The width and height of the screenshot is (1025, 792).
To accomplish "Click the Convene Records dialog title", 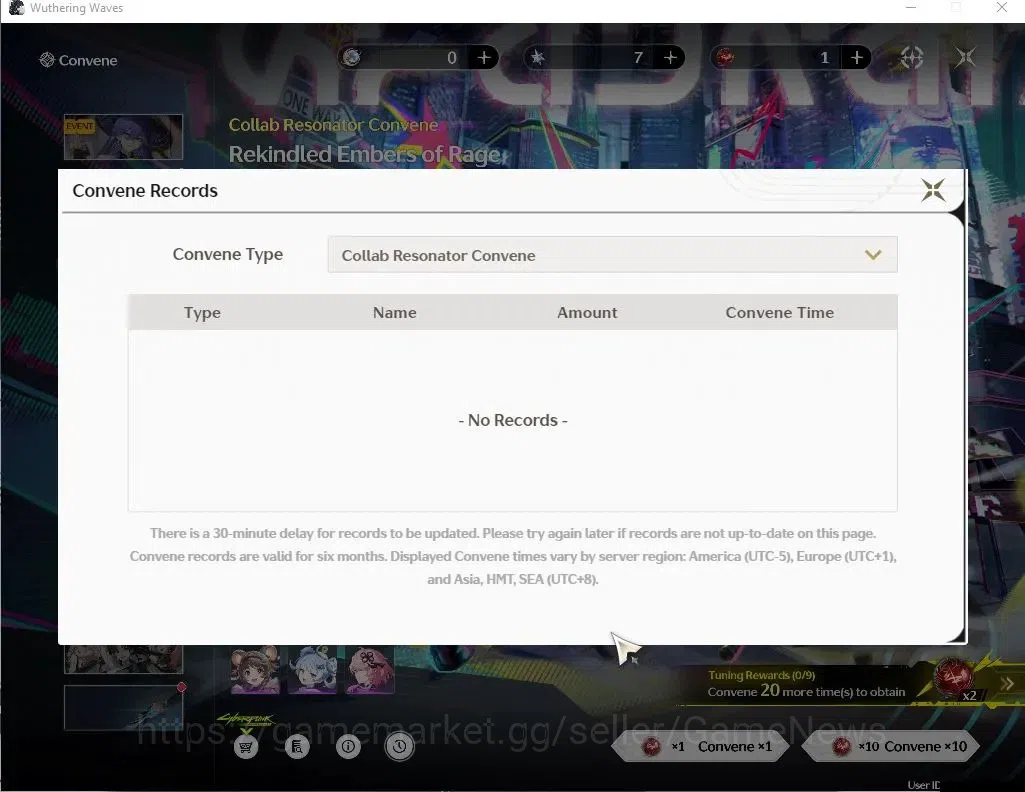I will 144,191.
